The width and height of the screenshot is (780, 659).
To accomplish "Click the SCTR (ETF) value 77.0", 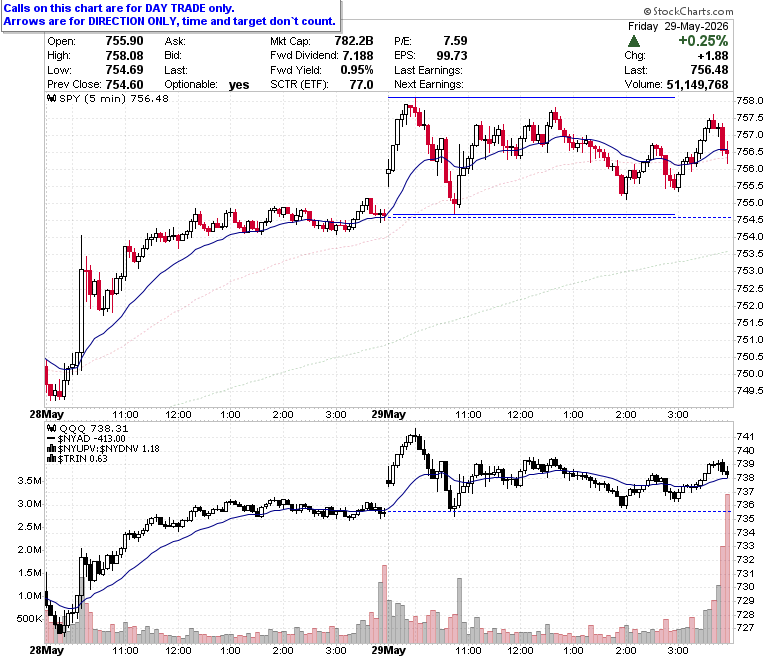I will 361,85.
